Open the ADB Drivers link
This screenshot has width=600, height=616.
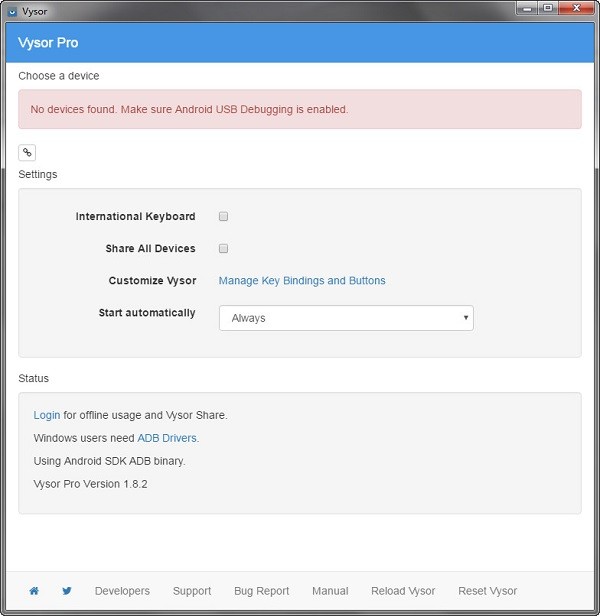[x=167, y=438]
